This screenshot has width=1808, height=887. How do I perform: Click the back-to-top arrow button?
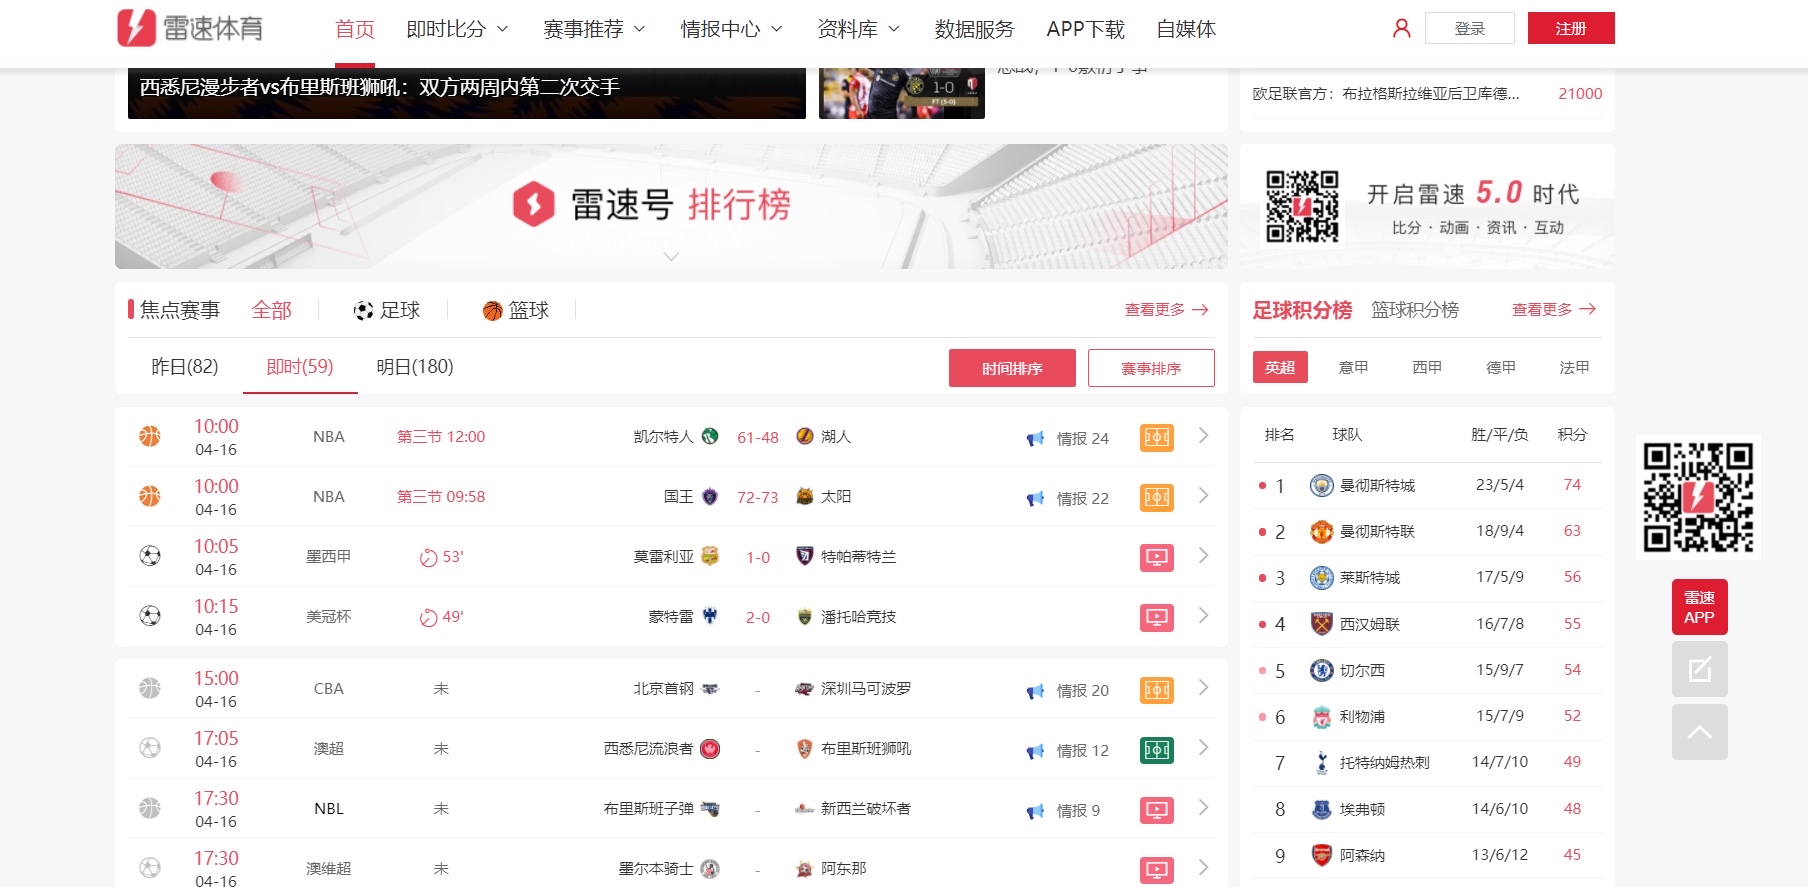(x=1699, y=732)
